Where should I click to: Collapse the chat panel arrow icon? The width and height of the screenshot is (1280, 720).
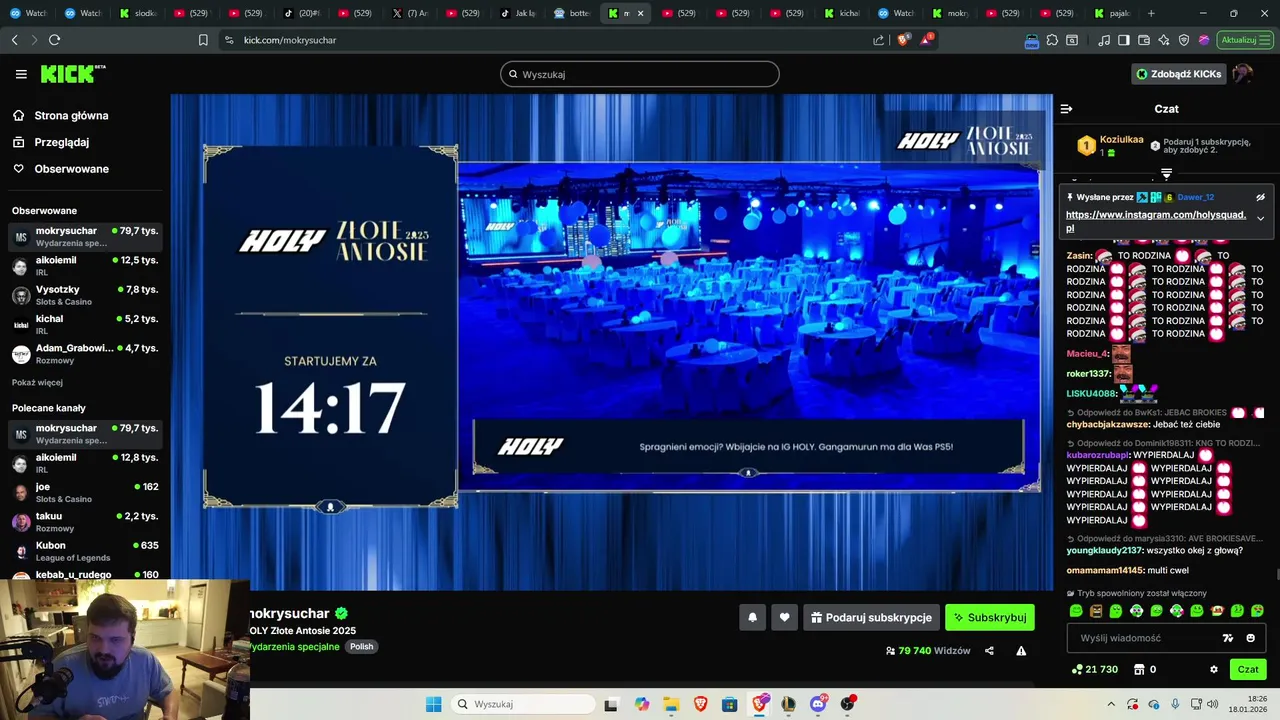tap(1066, 109)
